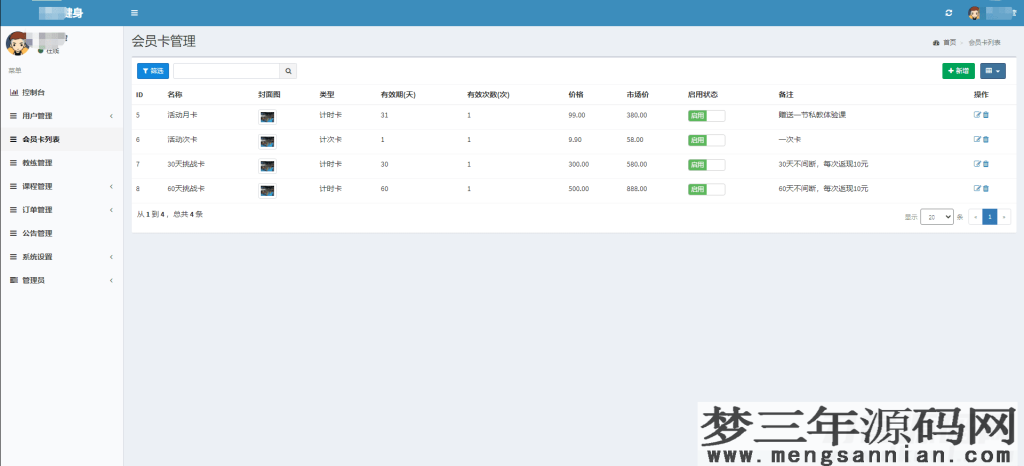Disable the 活动次卡 status switch
This screenshot has height=466, width=1024.
click(x=707, y=140)
